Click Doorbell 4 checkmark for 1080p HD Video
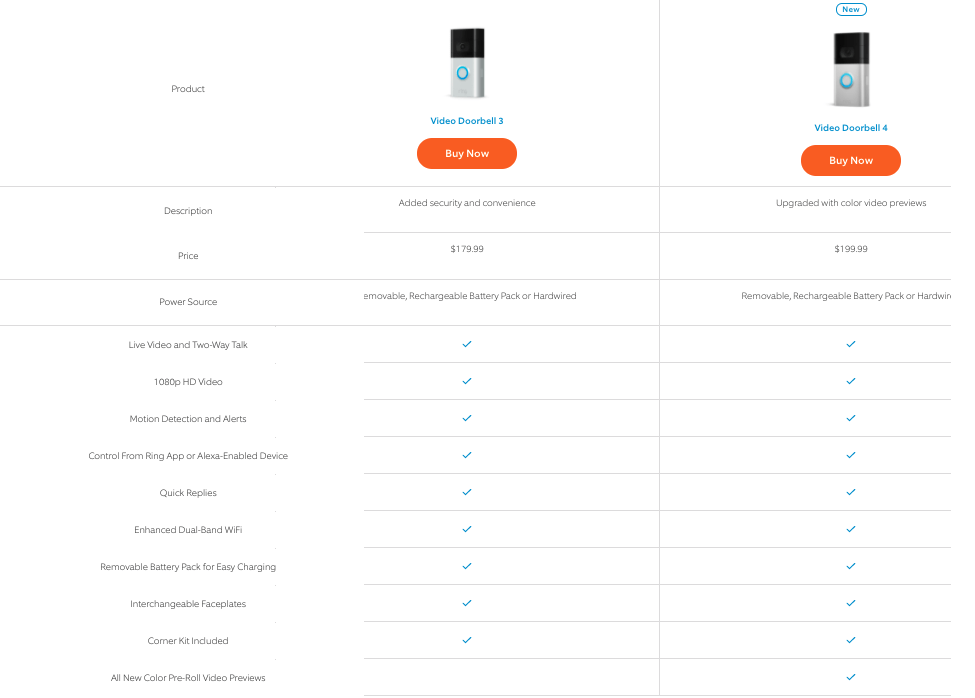Image resolution: width=975 pixels, height=698 pixels. [x=851, y=381]
